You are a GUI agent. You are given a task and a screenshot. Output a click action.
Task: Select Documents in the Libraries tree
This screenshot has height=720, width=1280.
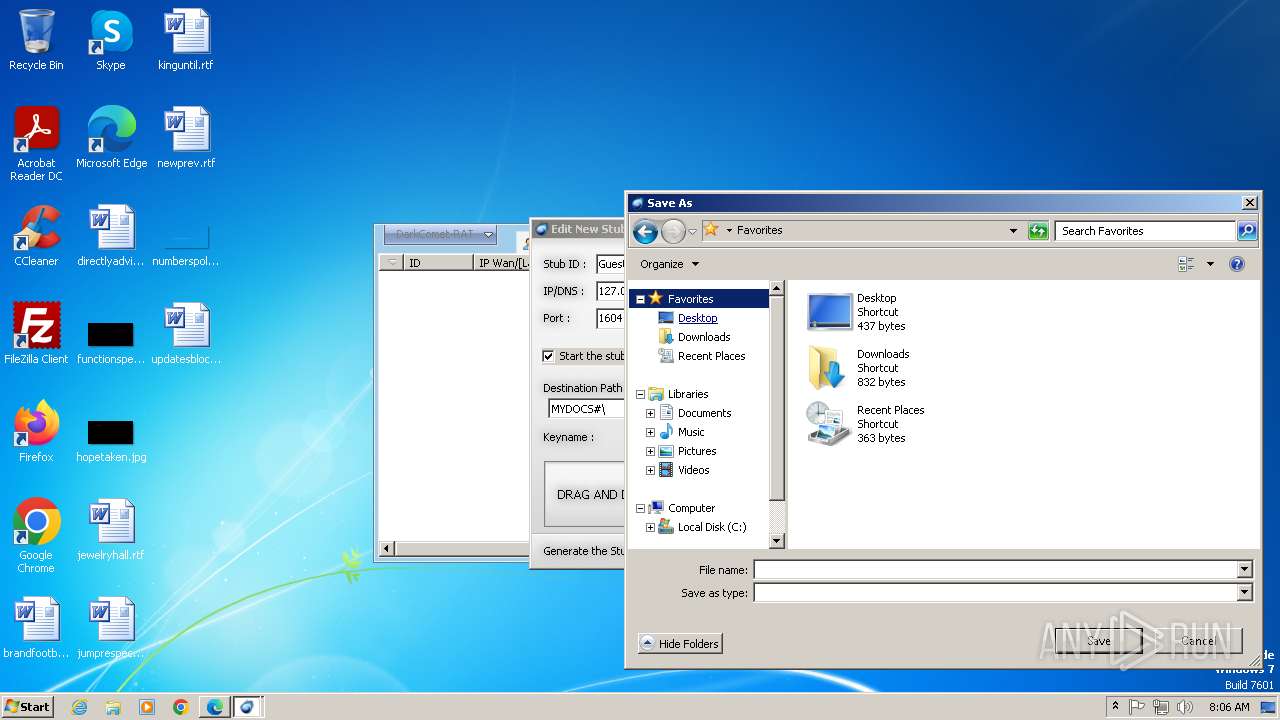click(704, 413)
